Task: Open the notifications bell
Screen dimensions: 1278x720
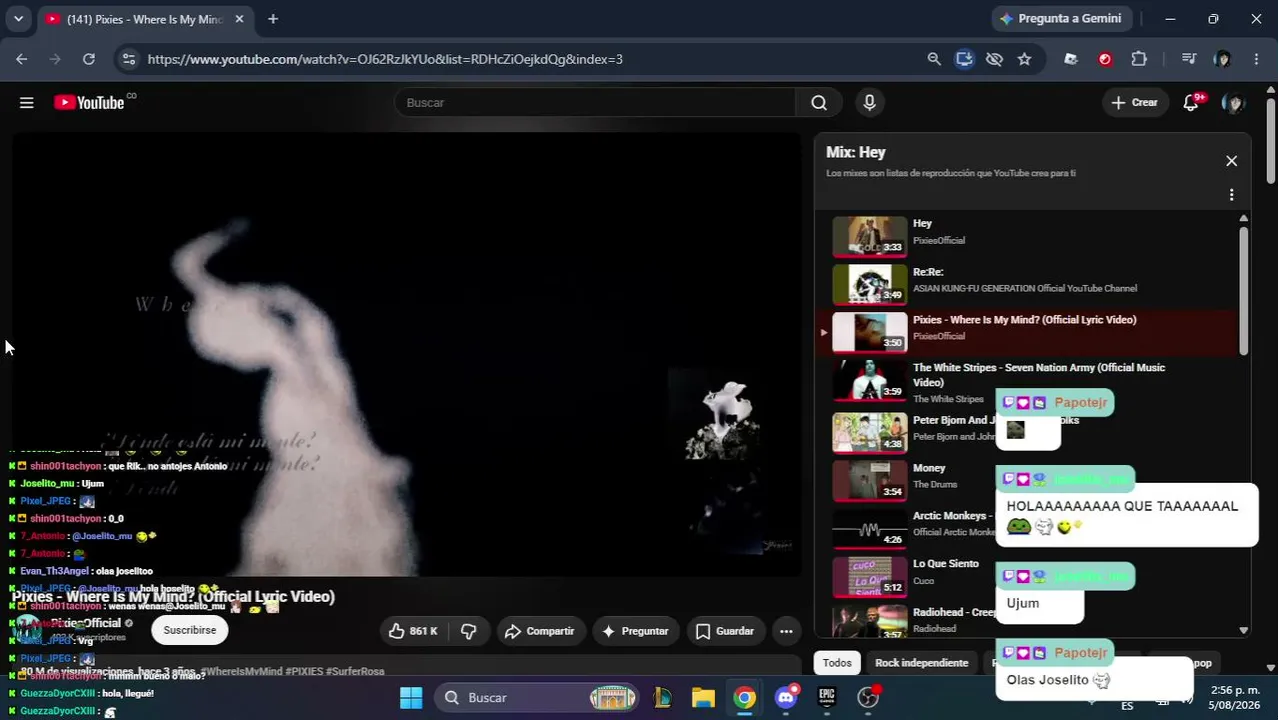Action: tap(1191, 102)
